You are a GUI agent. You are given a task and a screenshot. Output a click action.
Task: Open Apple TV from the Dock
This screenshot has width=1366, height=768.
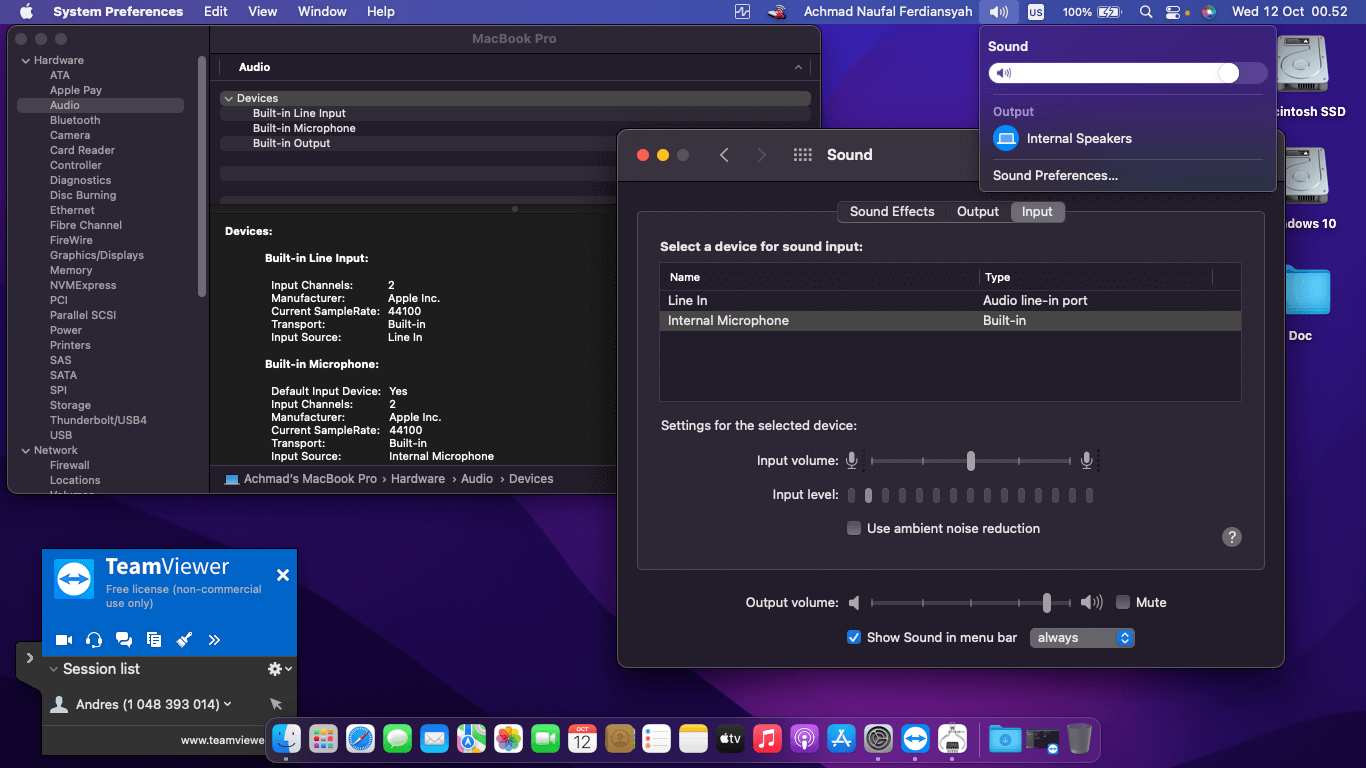tap(730, 739)
